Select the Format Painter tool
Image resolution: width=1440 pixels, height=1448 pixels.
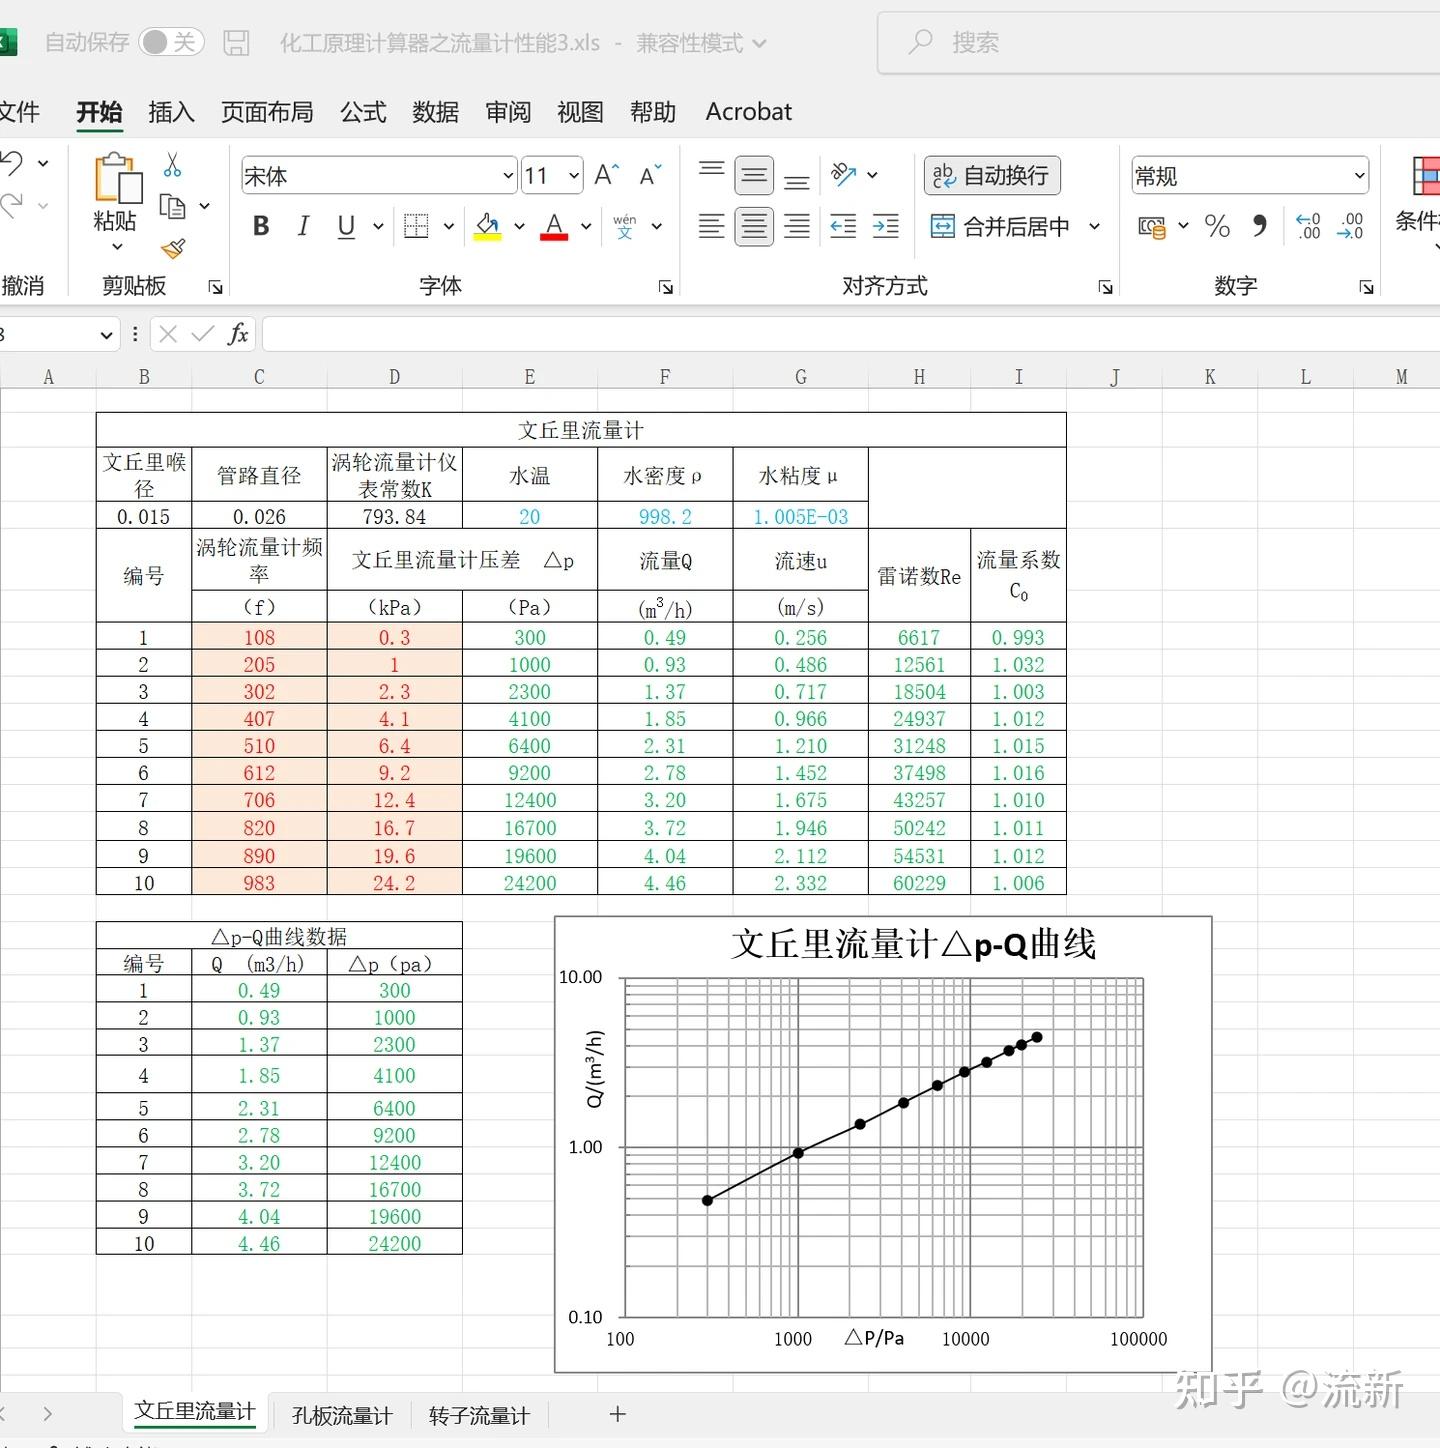pos(172,248)
